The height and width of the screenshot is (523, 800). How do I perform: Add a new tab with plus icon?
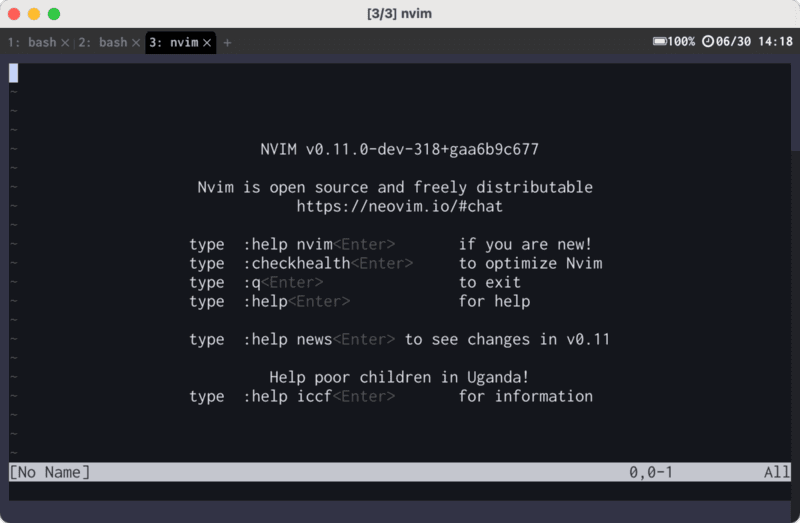click(x=228, y=43)
